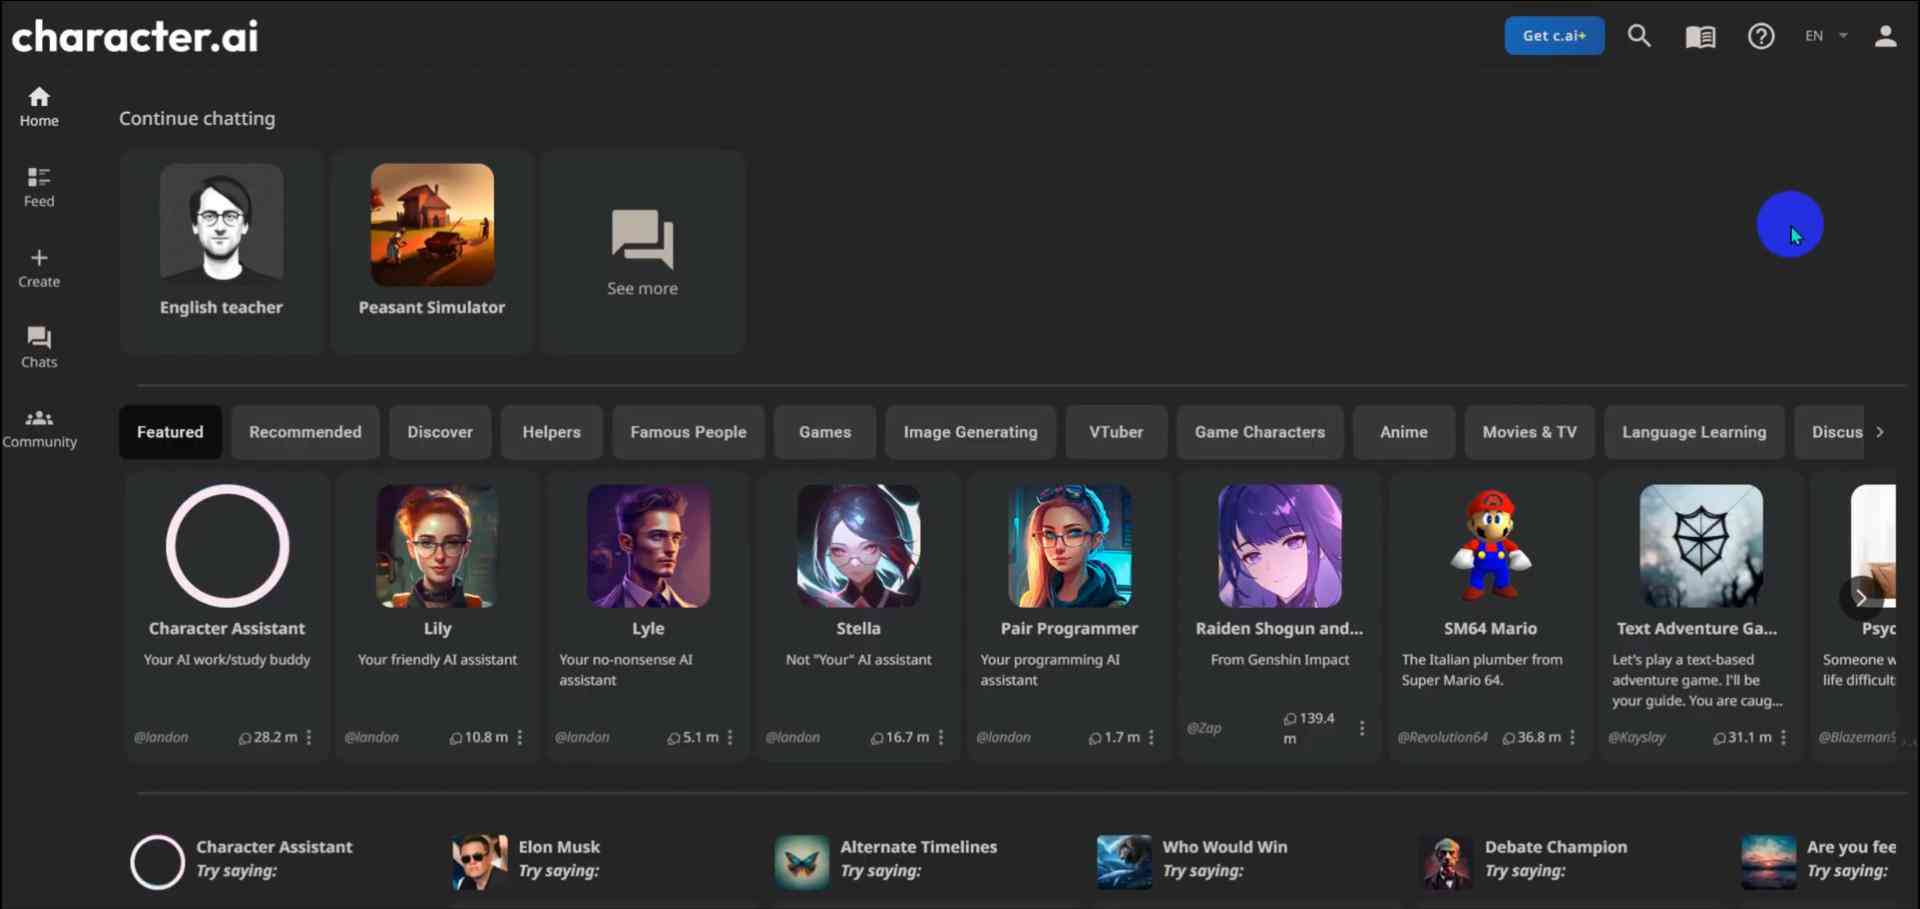Click the @Kayslay creator link
Screen dimensions: 1920x909
click(x=1637, y=737)
